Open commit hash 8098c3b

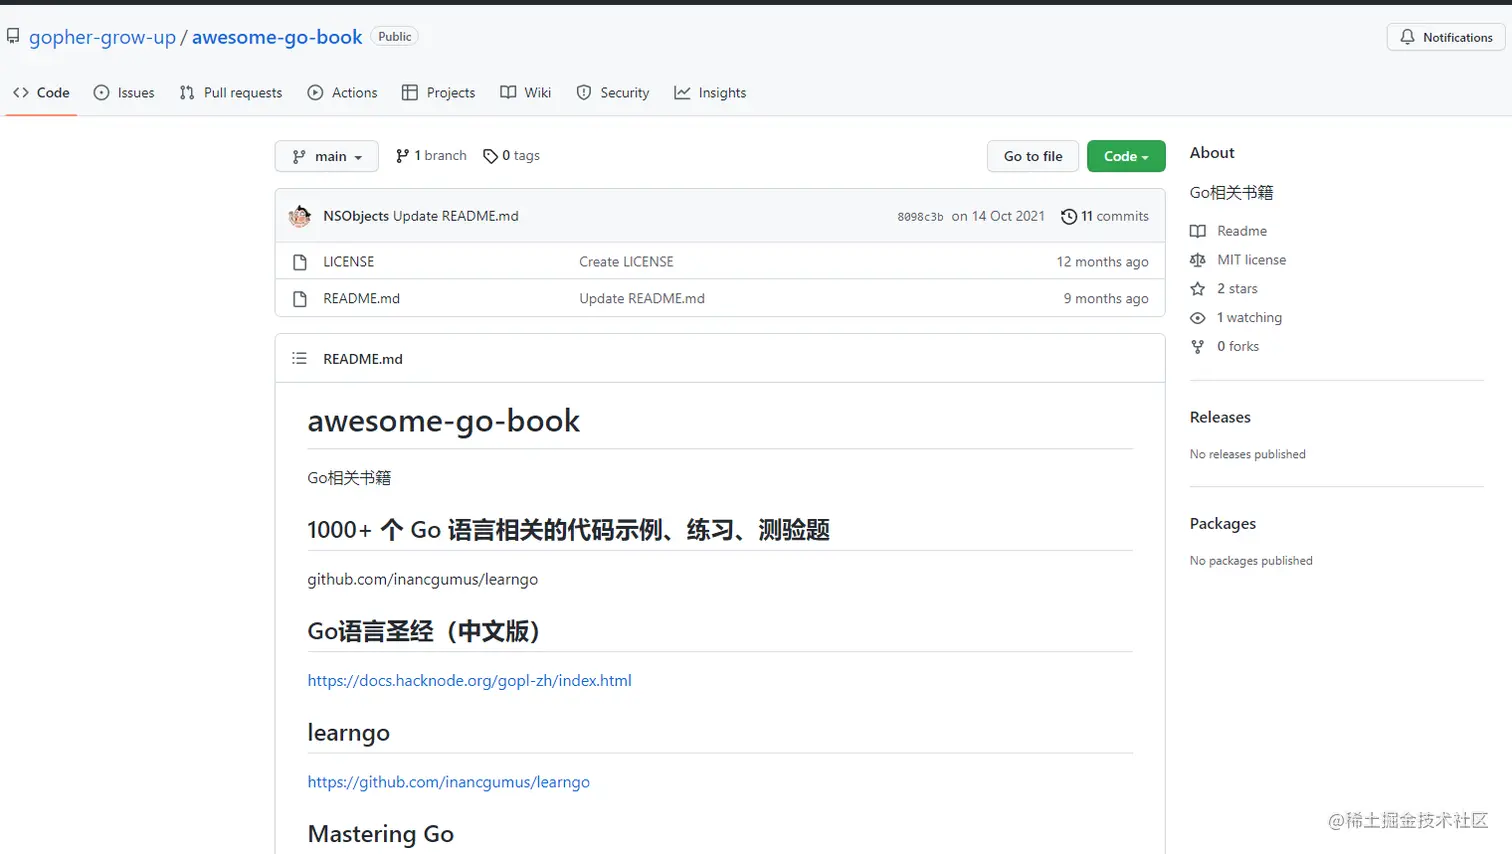pyautogui.click(x=920, y=217)
